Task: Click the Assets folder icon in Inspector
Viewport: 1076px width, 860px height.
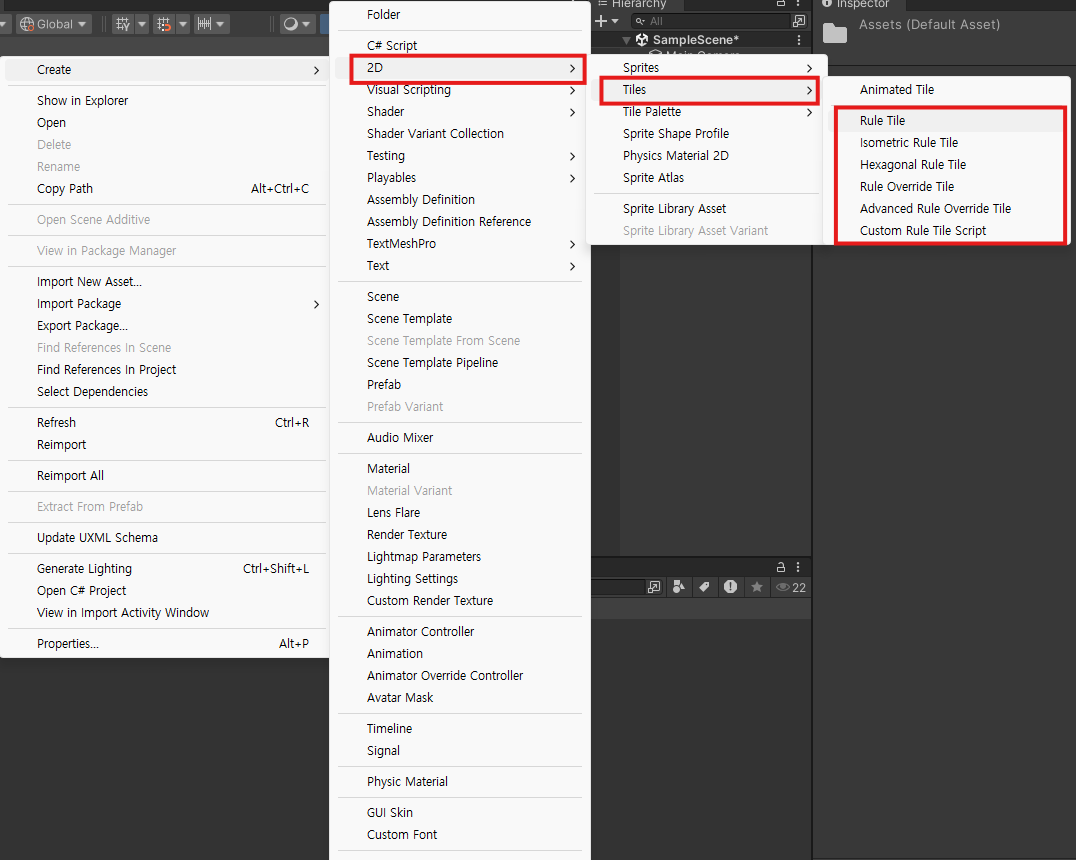Action: (834, 32)
